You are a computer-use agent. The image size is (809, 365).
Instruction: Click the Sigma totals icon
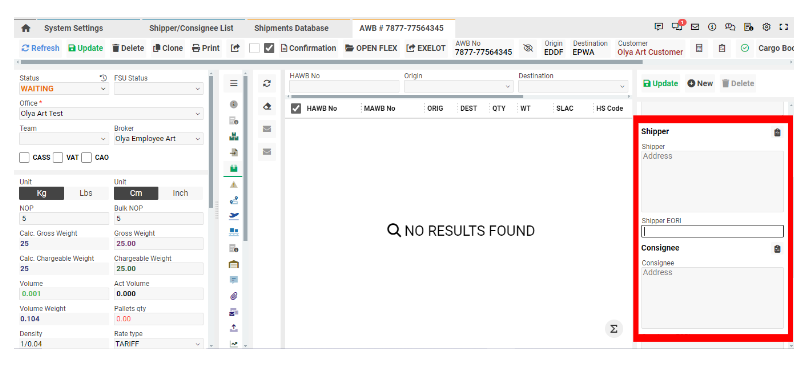coord(613,329)
